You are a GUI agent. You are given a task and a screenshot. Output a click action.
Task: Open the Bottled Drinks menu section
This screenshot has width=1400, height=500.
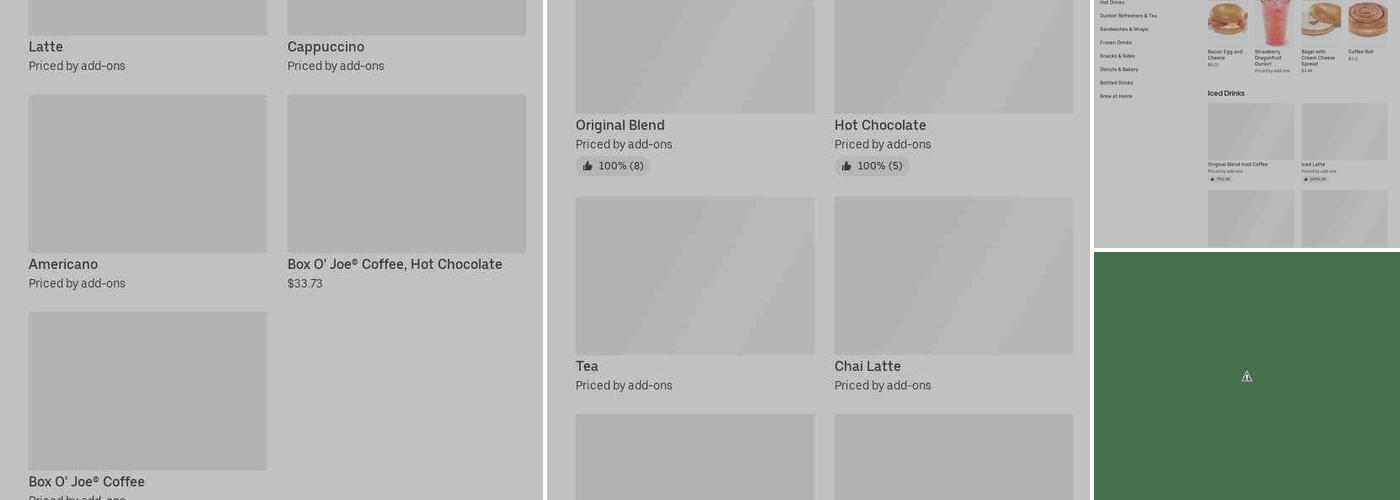point(1116,83)
